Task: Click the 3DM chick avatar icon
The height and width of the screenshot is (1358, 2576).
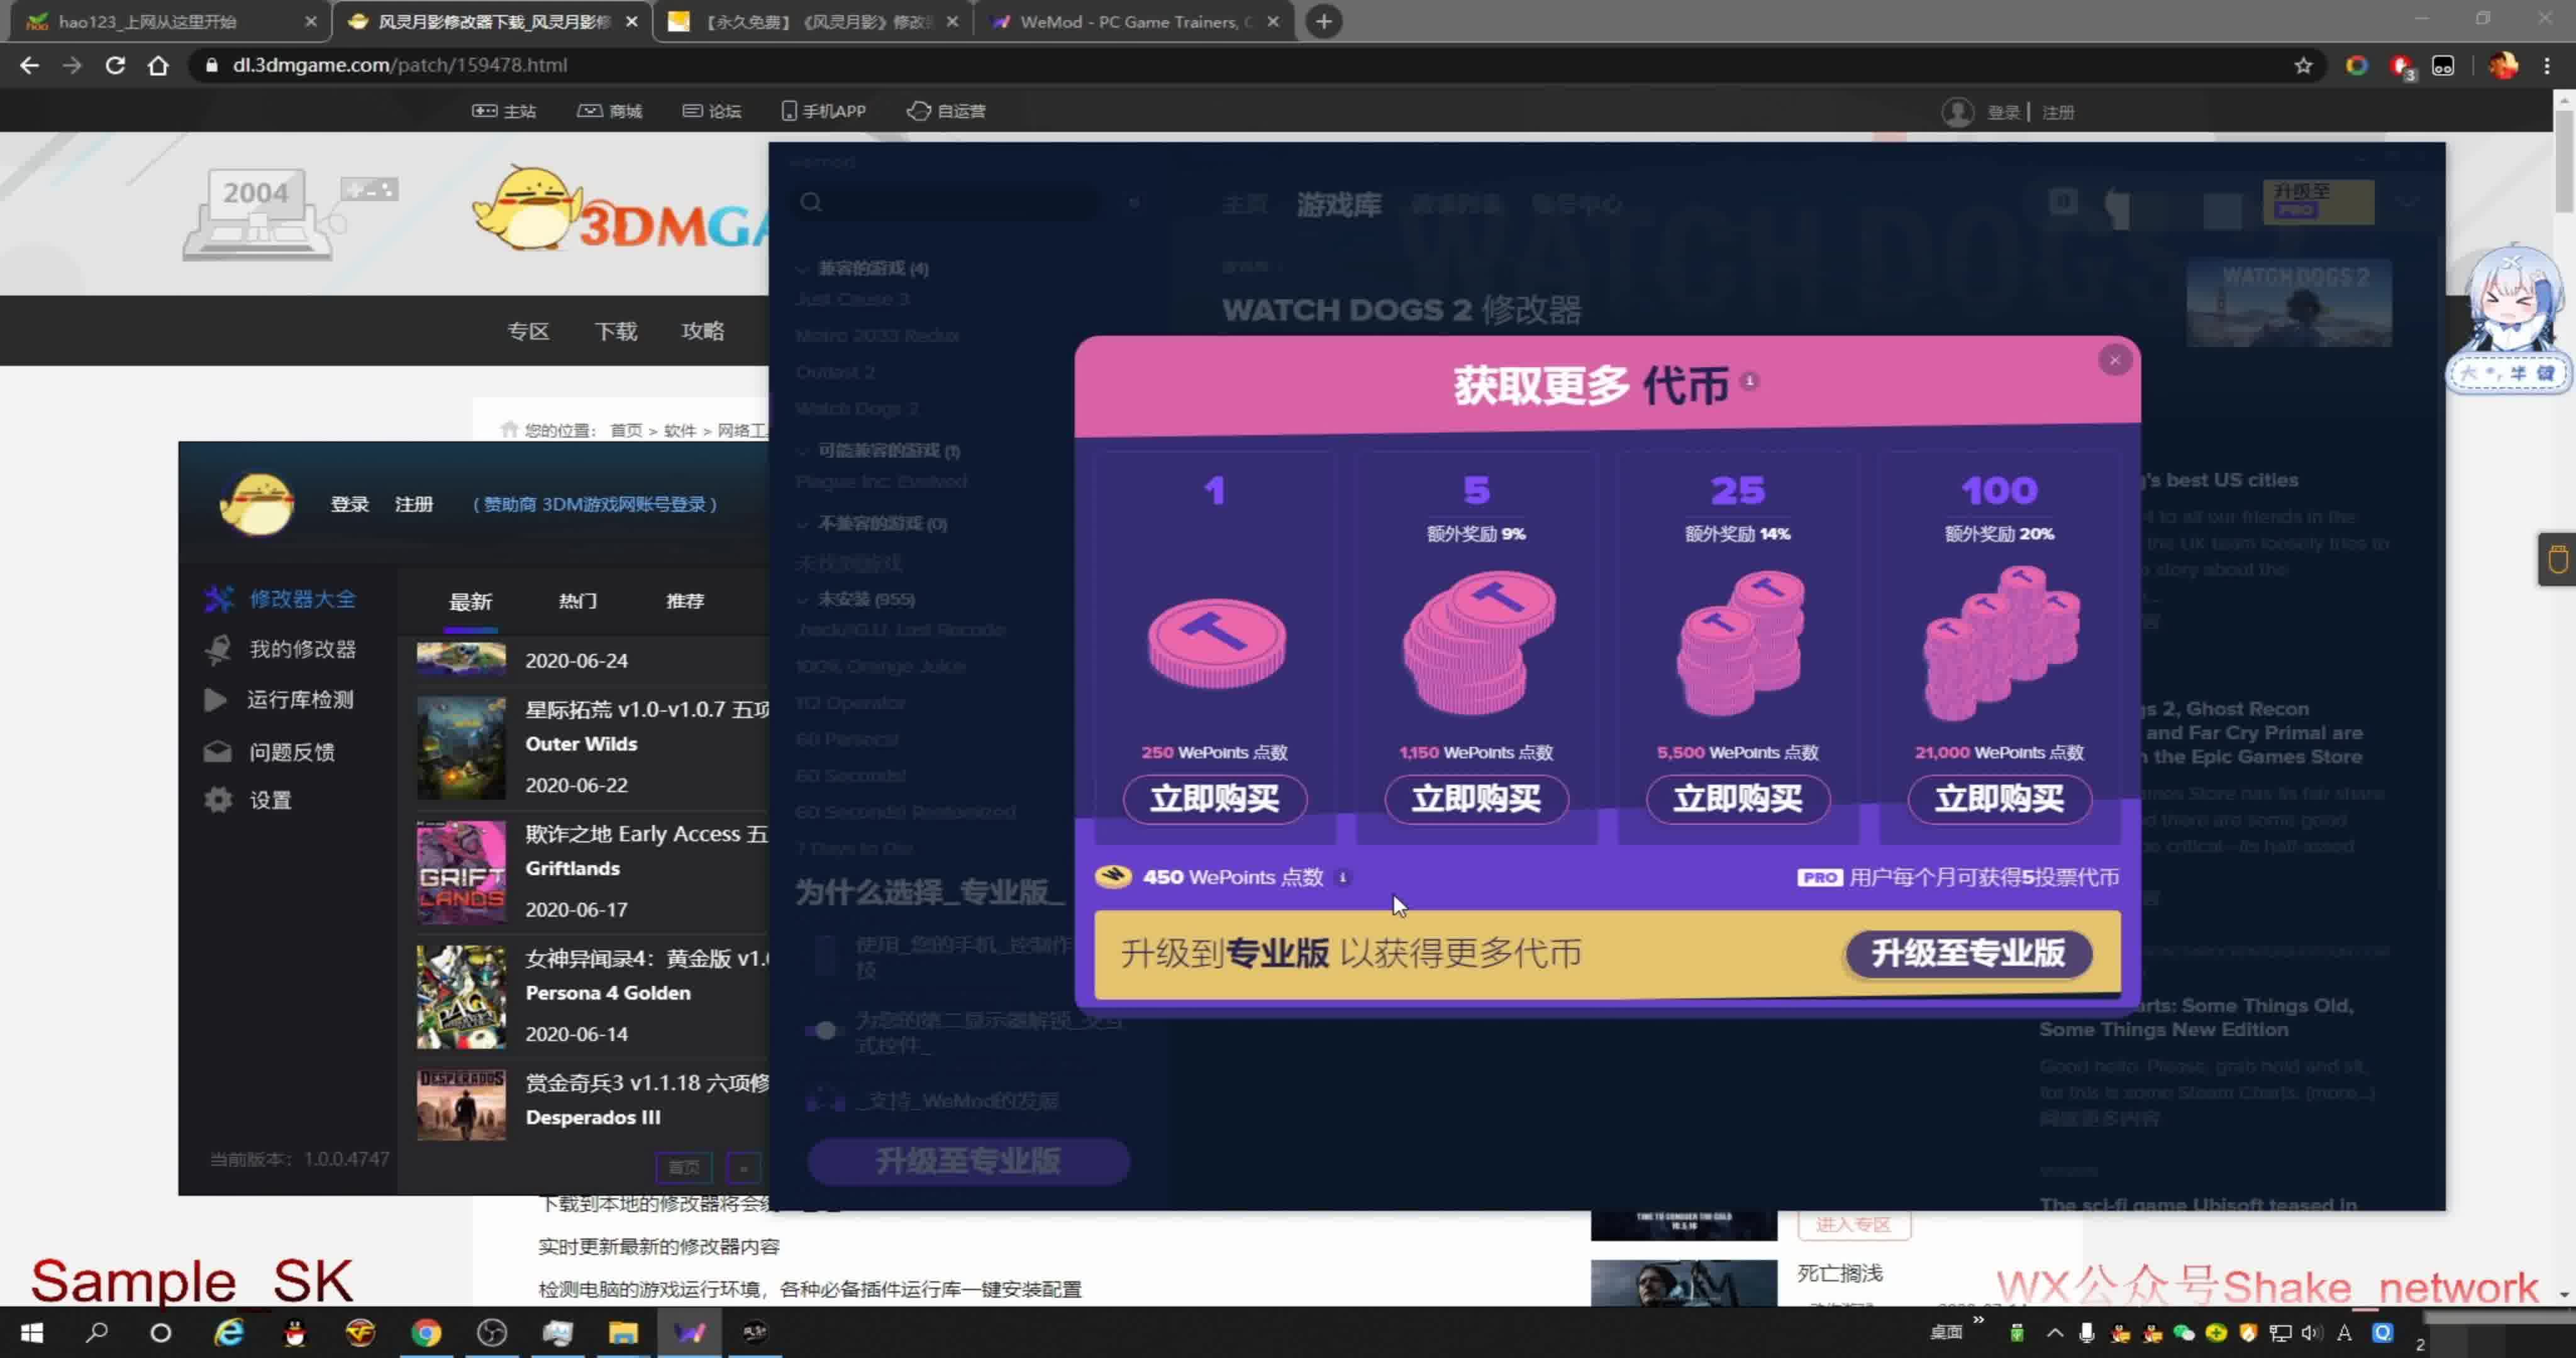Action: [x=257, y=503]
